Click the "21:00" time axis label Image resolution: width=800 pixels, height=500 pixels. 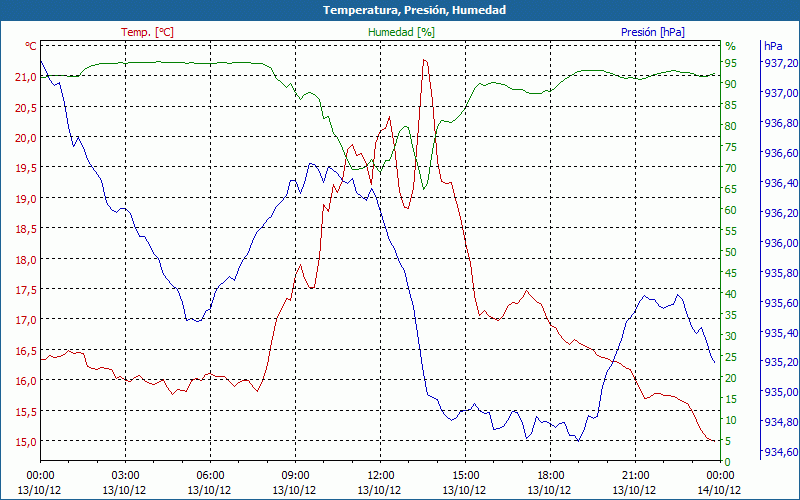[x=635, y=476]
